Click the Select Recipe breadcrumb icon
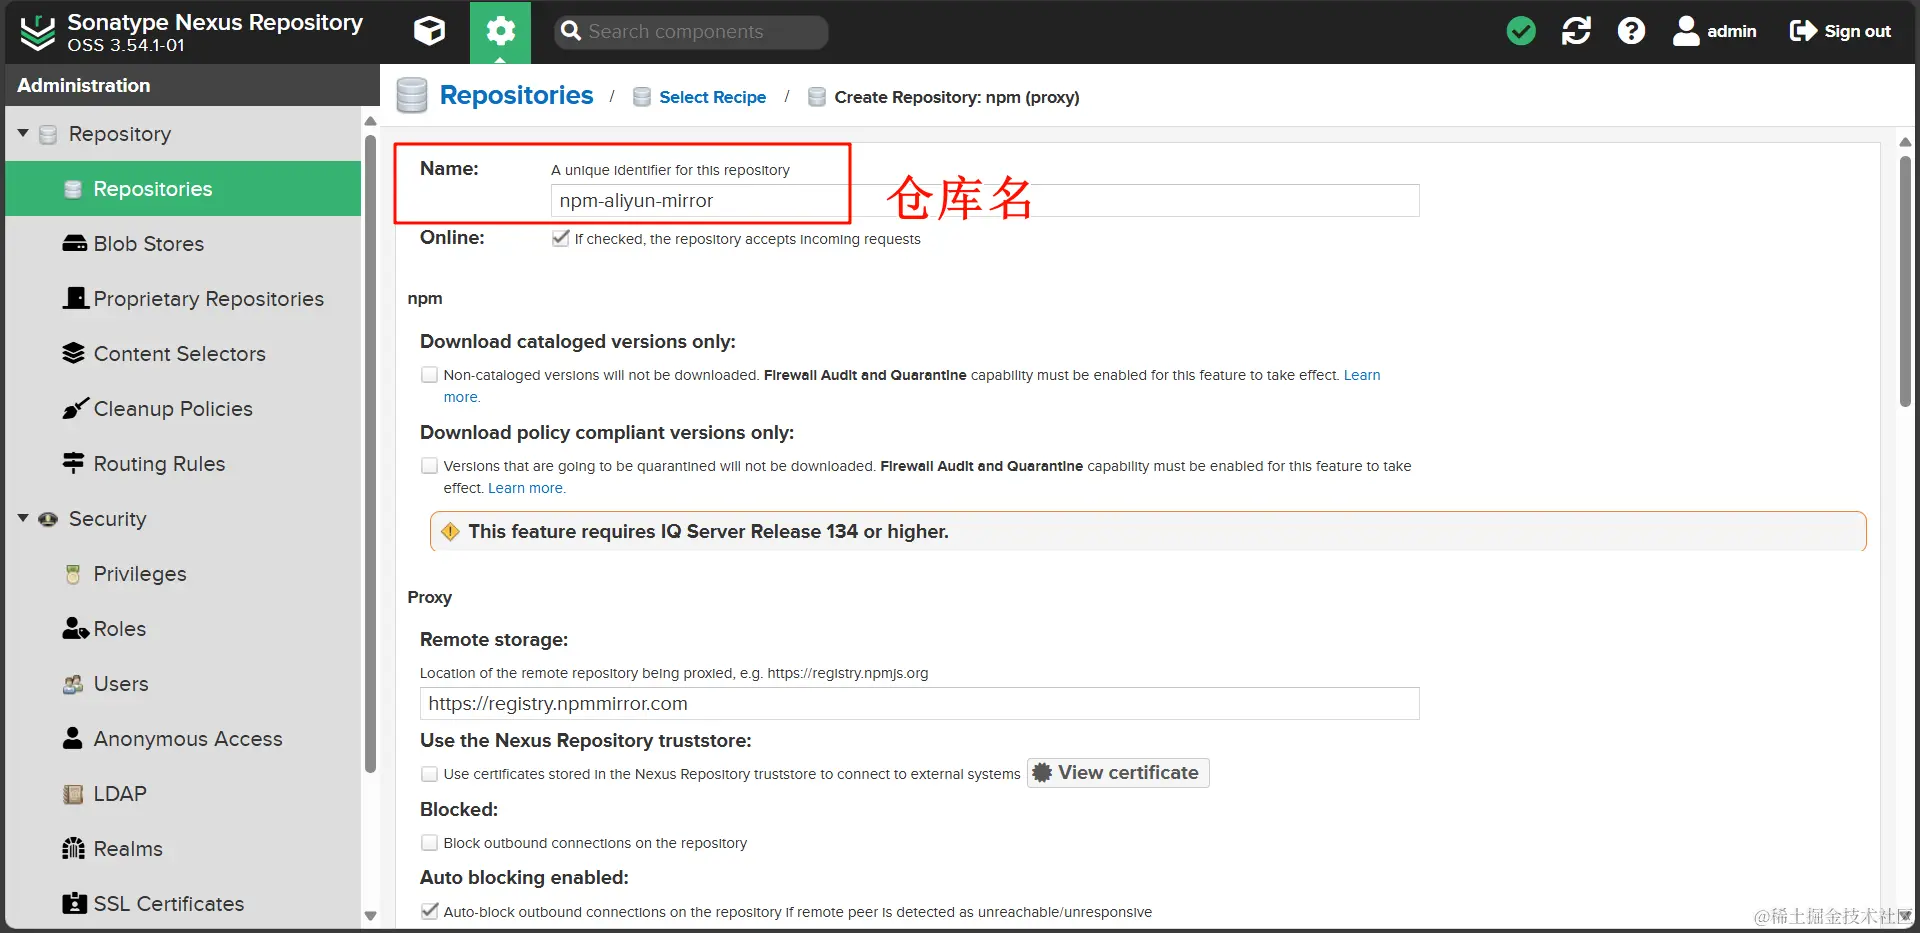Screen dimensions: 1920x933 point(642,97)
